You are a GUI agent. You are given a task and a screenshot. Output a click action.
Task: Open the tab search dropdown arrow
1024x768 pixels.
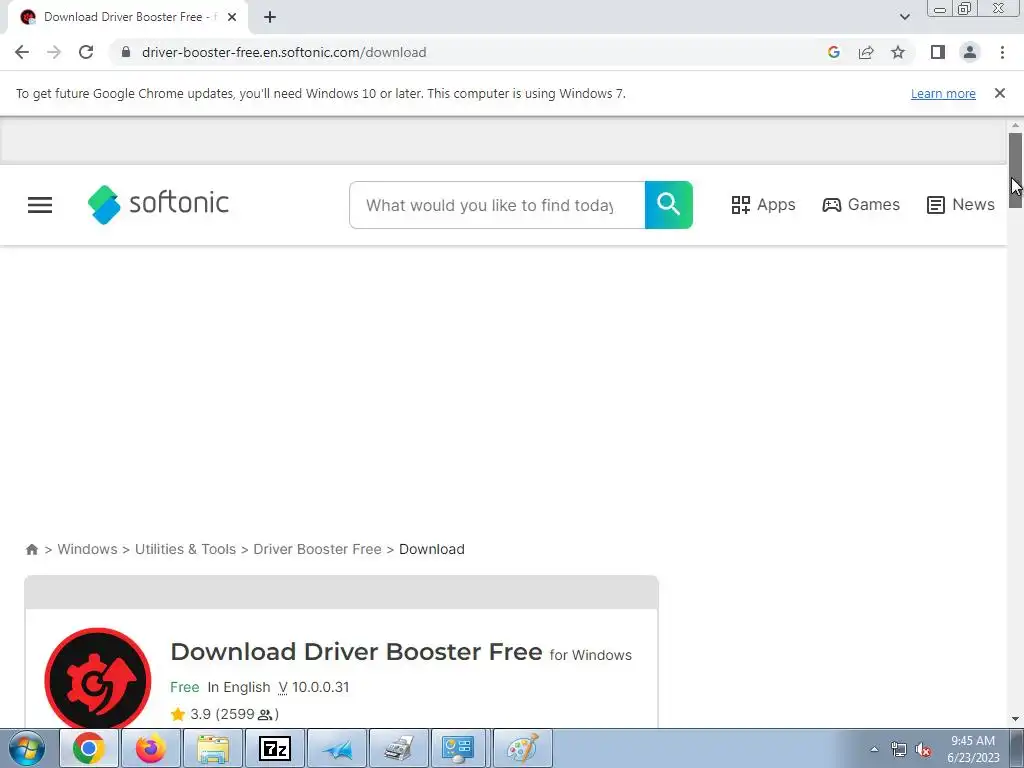pyautogui.click(x=904, y=17)
